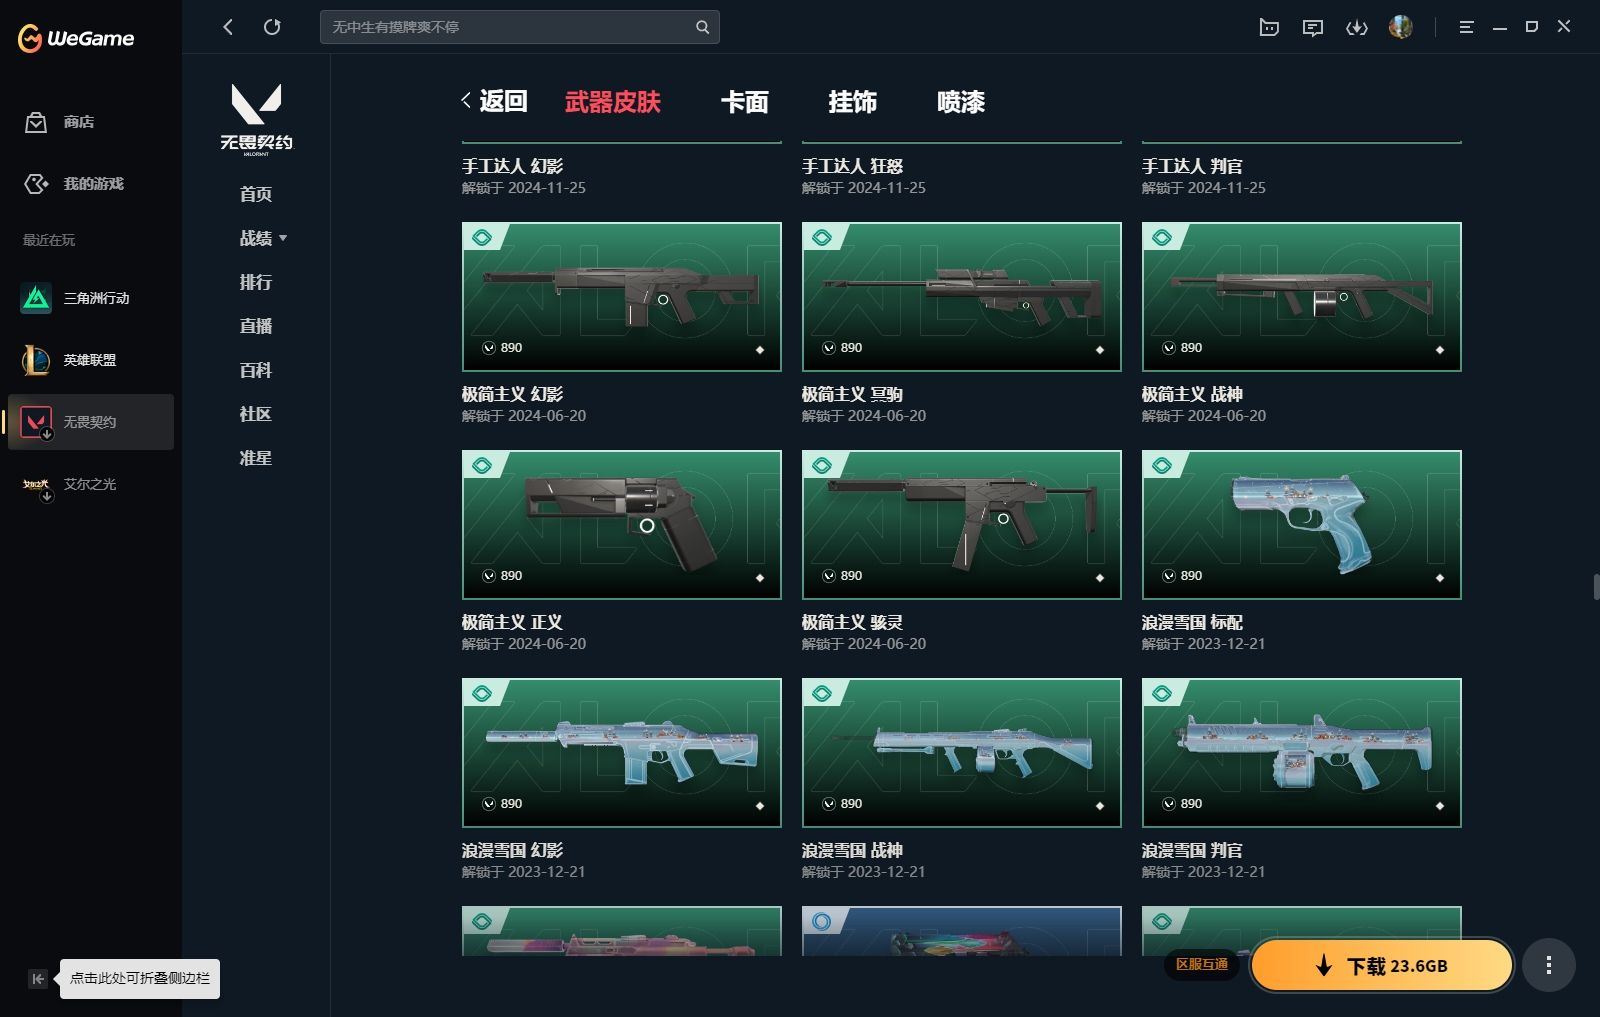This screenshot has width=1600, height=1017.
Task: Open the messages chat icon in top bar
Action: 1313,28
